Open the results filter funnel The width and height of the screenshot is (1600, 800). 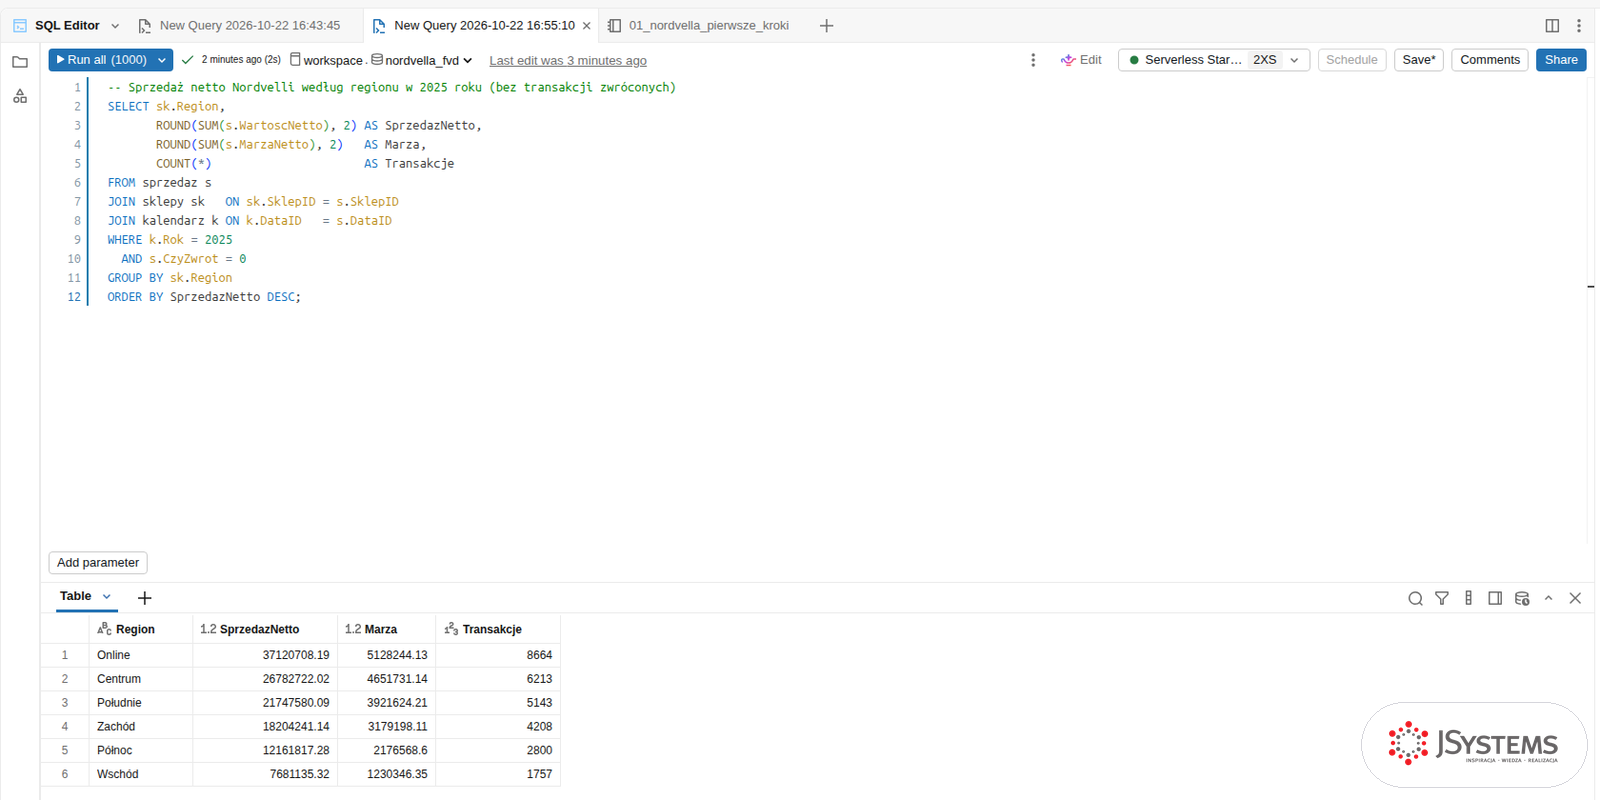point(1442,598)
